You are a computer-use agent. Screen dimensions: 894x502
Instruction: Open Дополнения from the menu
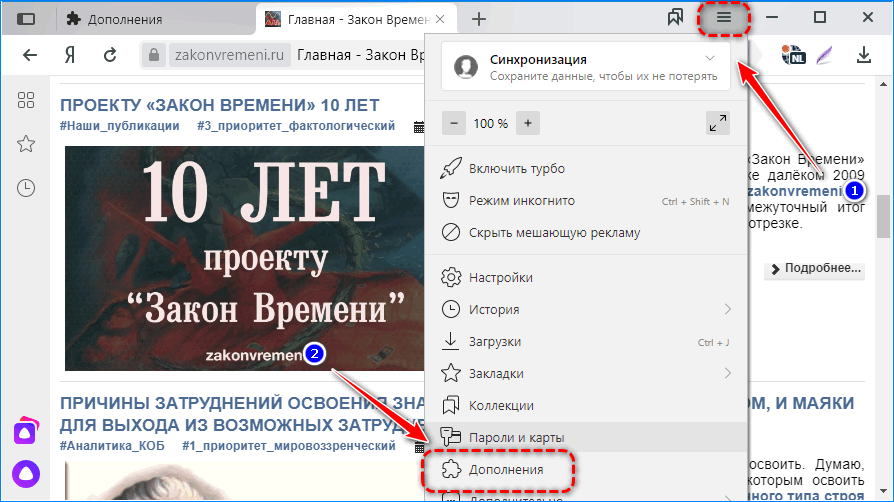(x=586, y=469)
